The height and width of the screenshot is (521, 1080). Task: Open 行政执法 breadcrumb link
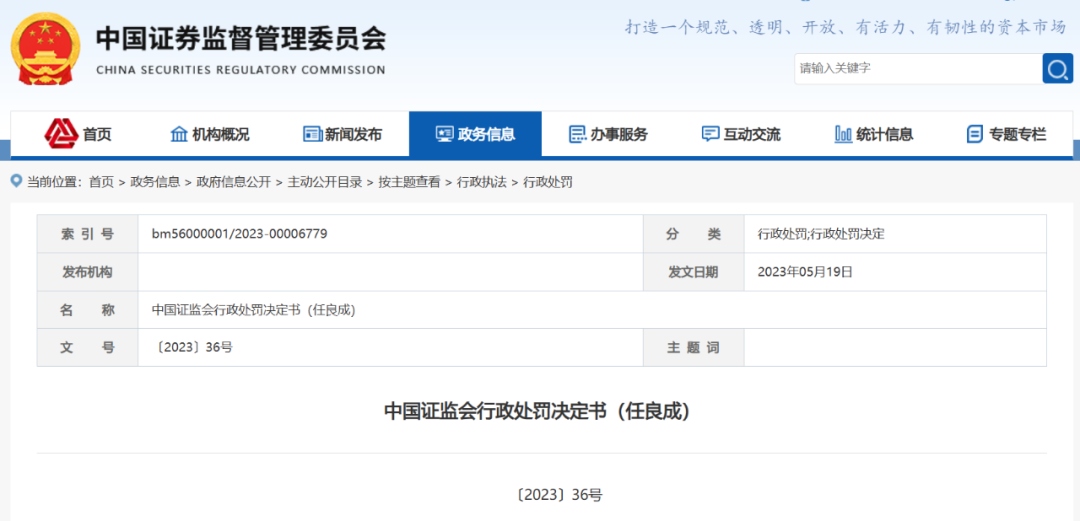click(482, 182)
